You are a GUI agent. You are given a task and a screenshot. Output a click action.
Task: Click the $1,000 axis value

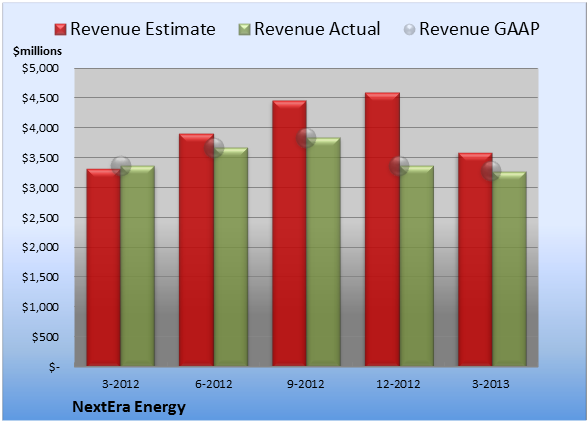pos(40,307)
